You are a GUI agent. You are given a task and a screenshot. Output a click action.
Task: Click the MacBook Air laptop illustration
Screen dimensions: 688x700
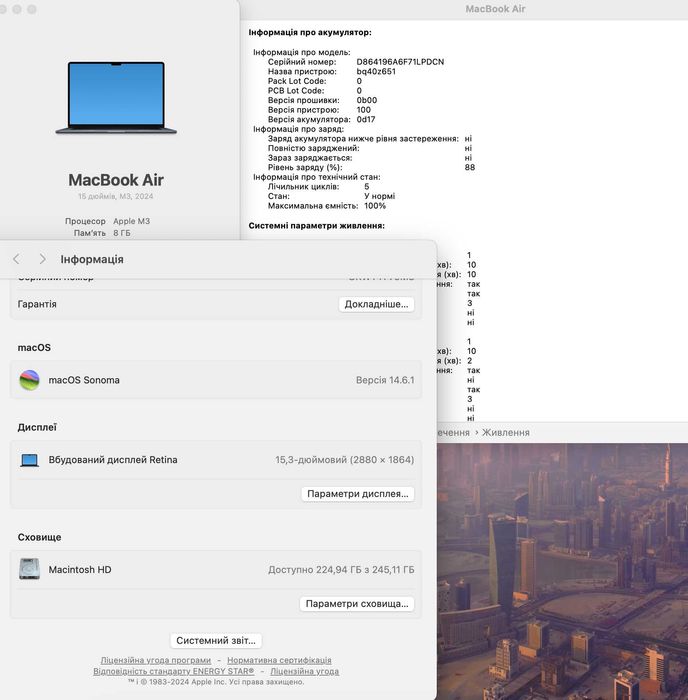(116, 98)
